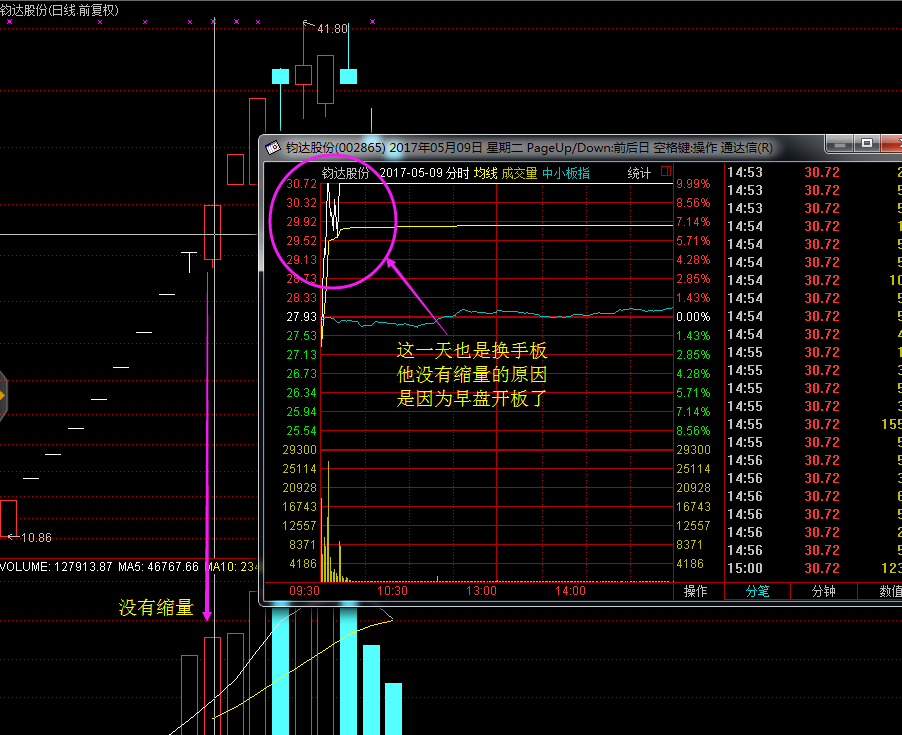Click the first cyan candle on the daily chart
Image resolution: width=902 pixels, height=735 pixels.
pos(280,76)
